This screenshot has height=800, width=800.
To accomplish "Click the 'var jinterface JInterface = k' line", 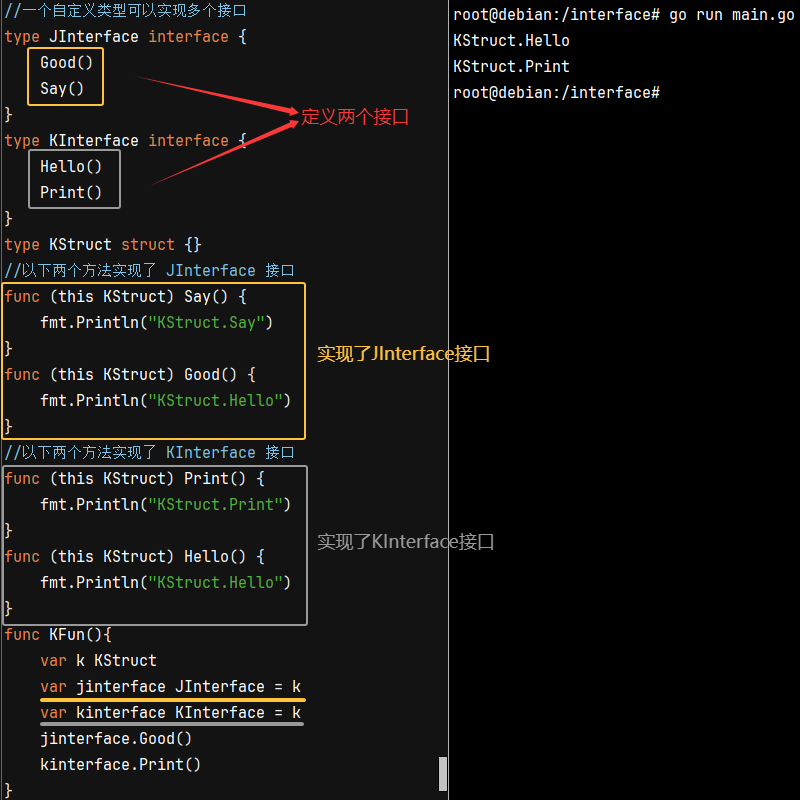I will click(170, 686).
